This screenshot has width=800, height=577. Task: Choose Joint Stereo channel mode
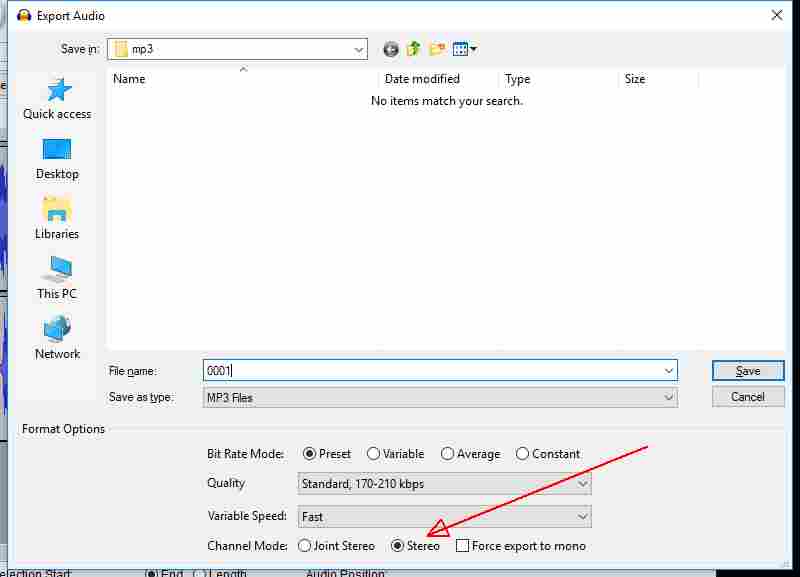(305, 546)
